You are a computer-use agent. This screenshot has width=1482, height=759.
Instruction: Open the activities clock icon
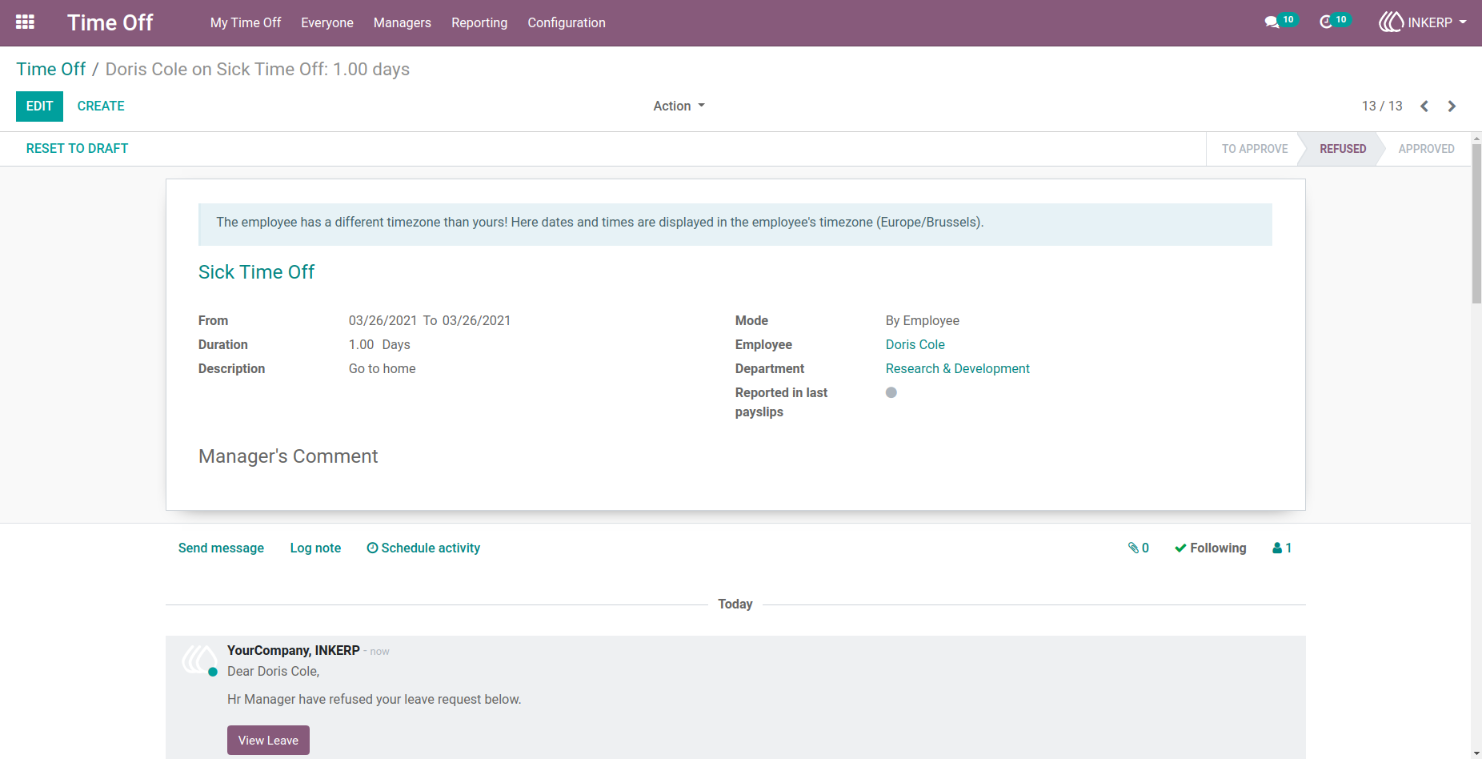(x=1326, y=22)
